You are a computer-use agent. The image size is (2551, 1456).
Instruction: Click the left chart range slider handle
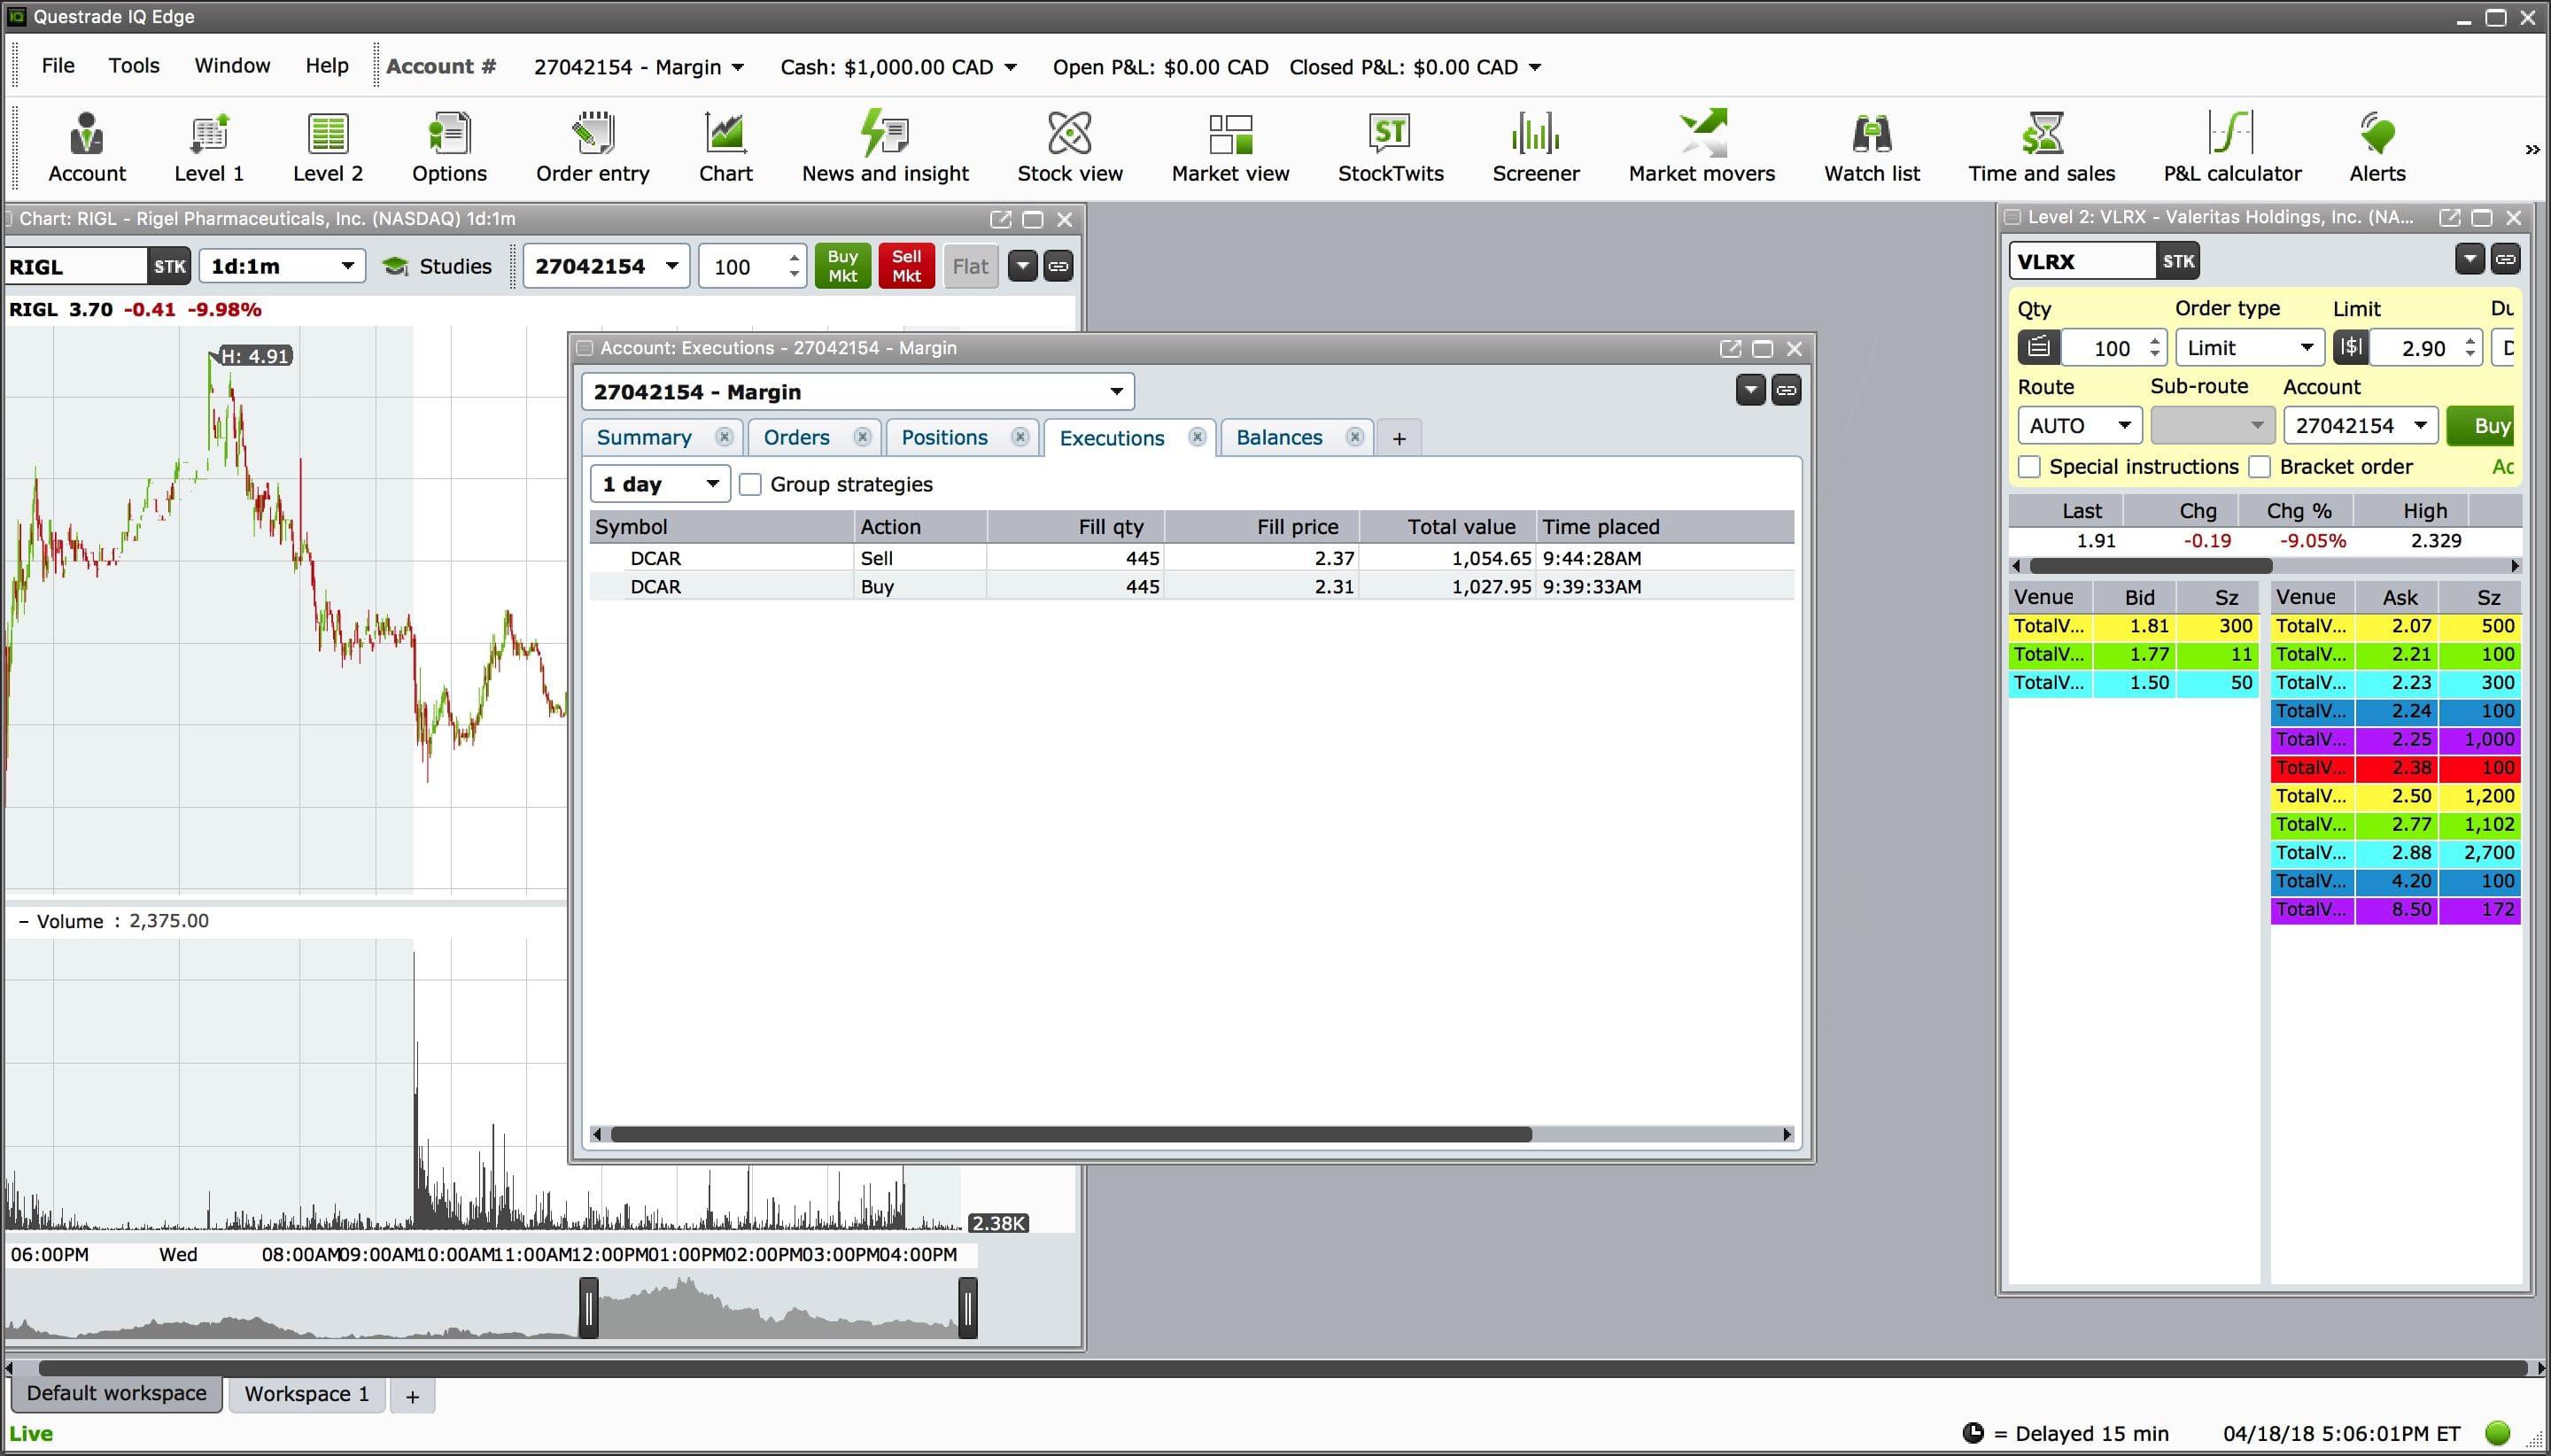click(x=589, y=1308)
